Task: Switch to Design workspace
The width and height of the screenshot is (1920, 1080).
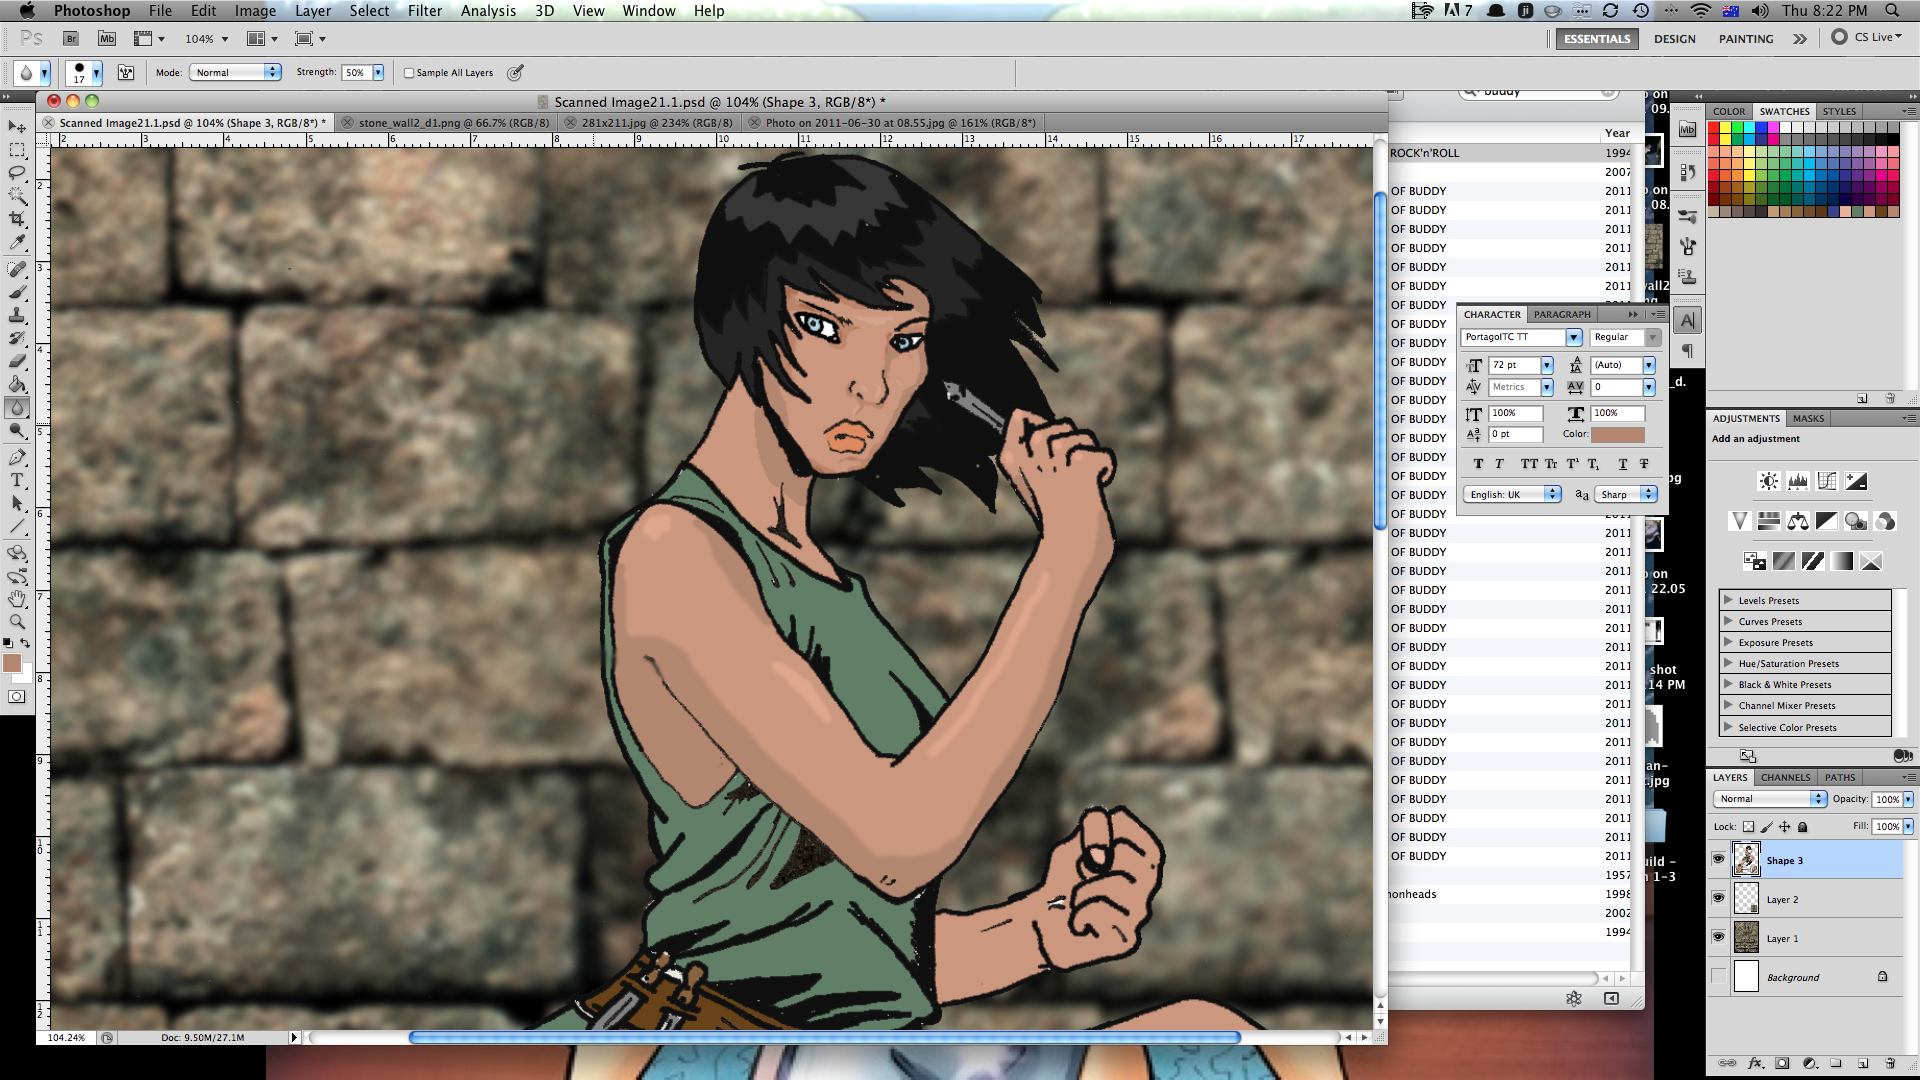Action: (x=1674, y=39)
